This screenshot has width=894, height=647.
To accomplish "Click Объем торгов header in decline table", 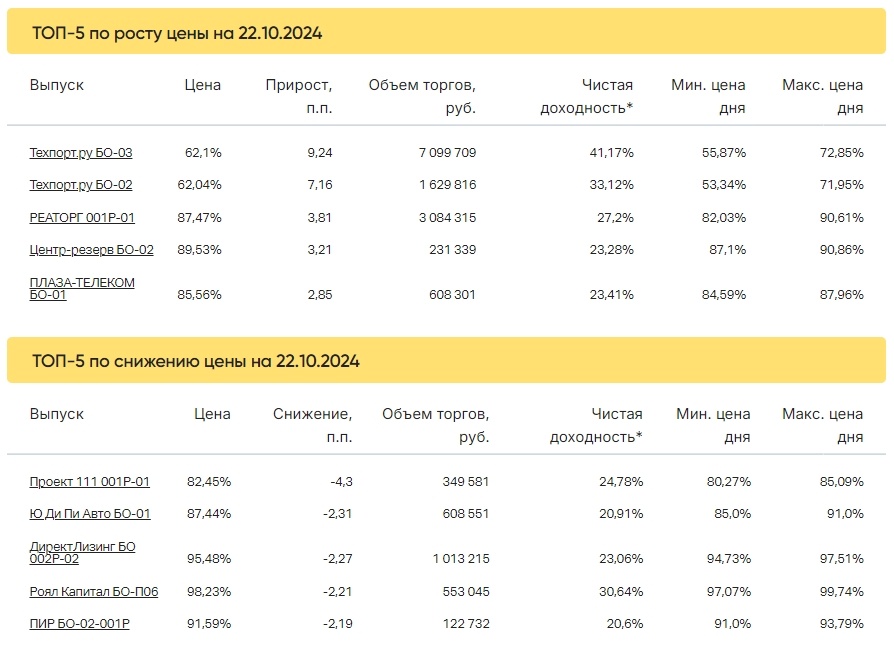I will [x=436, y=425].
